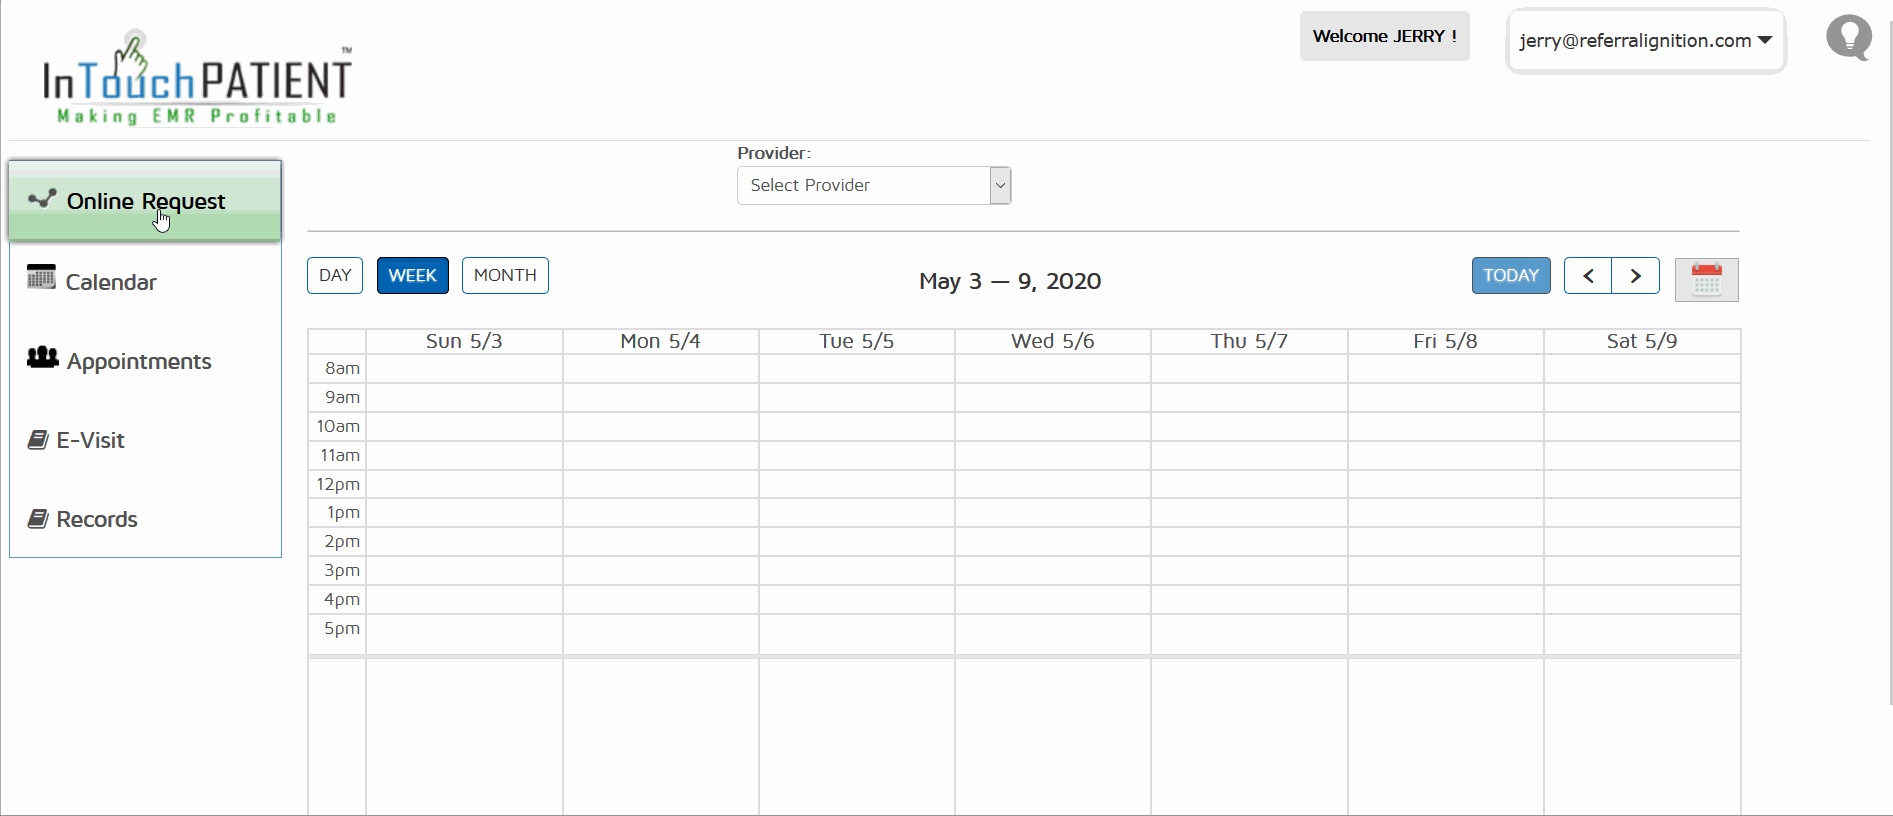Switch to DAY view
The height and width of the screenshot is (816, 1893).
point(335,276)
